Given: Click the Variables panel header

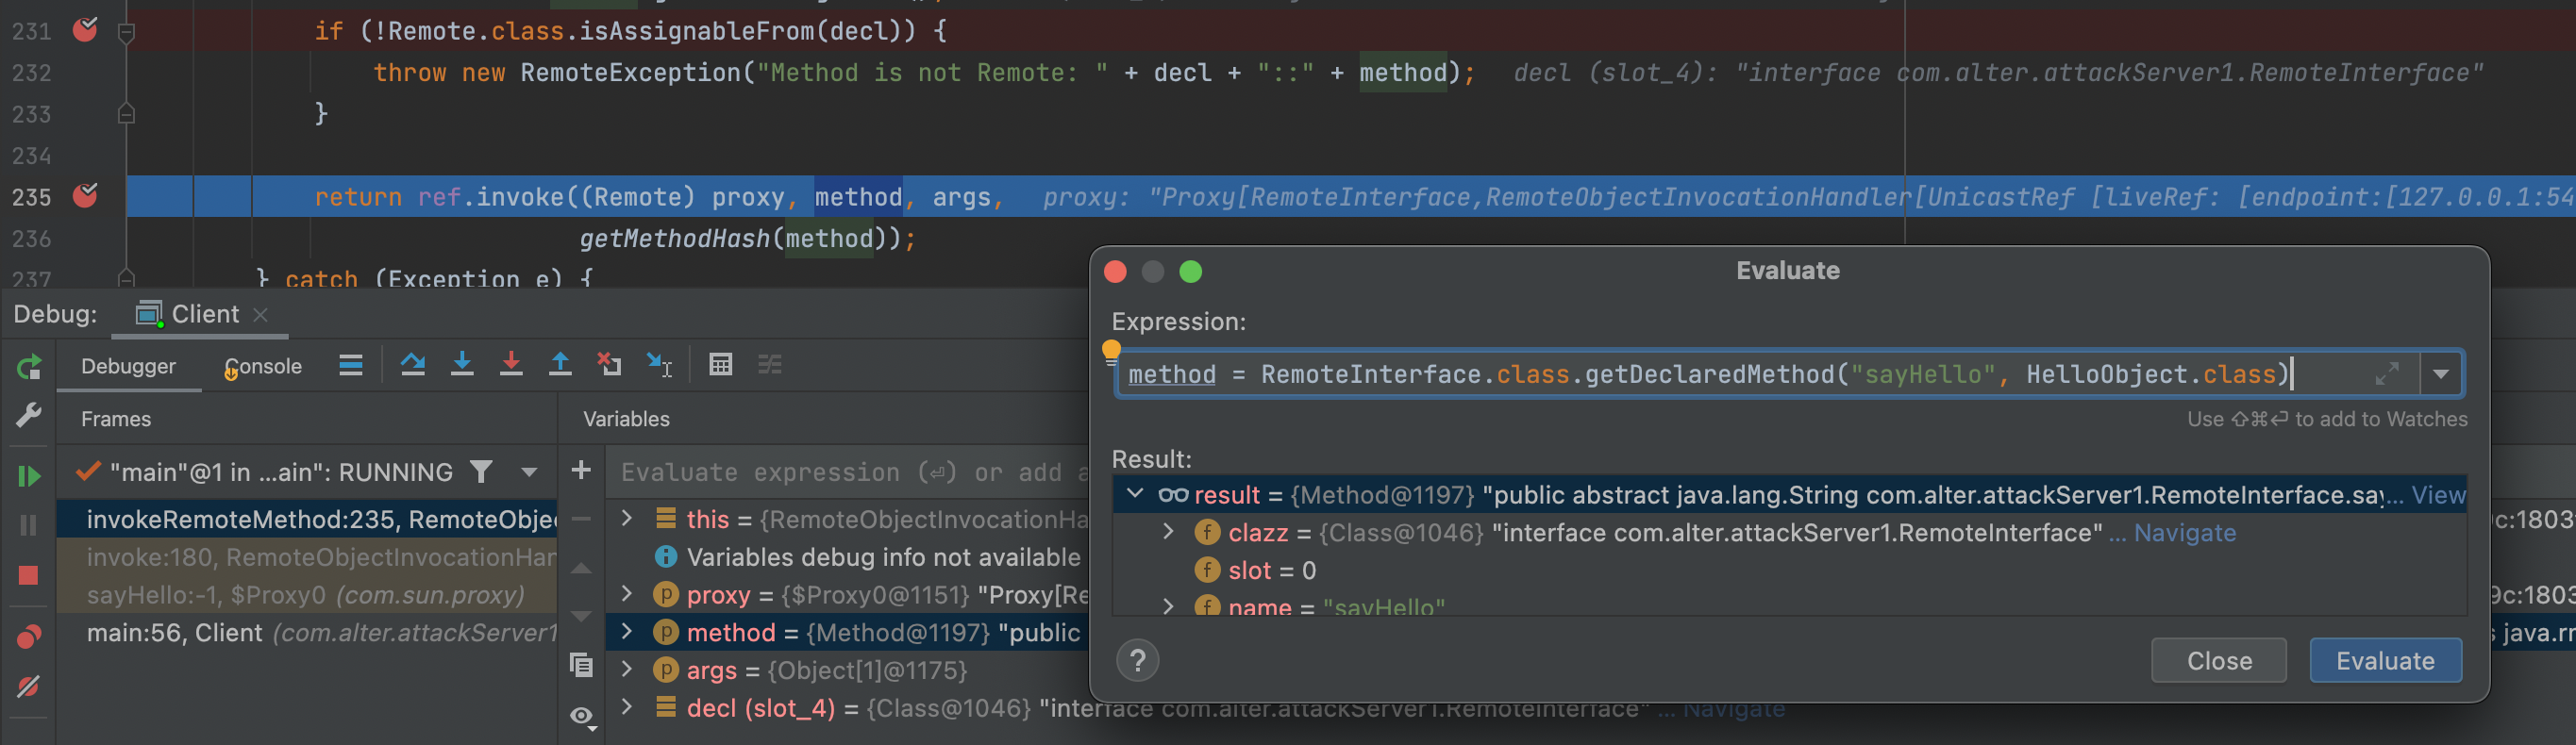Looking at the screenshot, I should click(626, 419).
